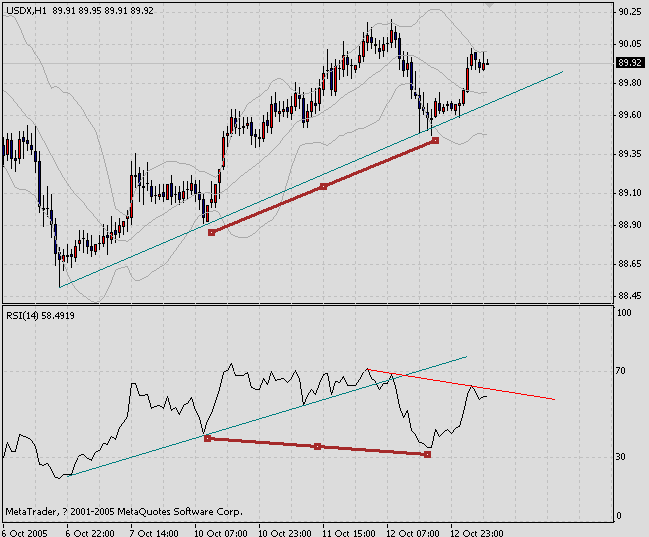Click the RSI(14) 58.4919 indicator label
Screen dimensions: 649x537
[40, 316]
